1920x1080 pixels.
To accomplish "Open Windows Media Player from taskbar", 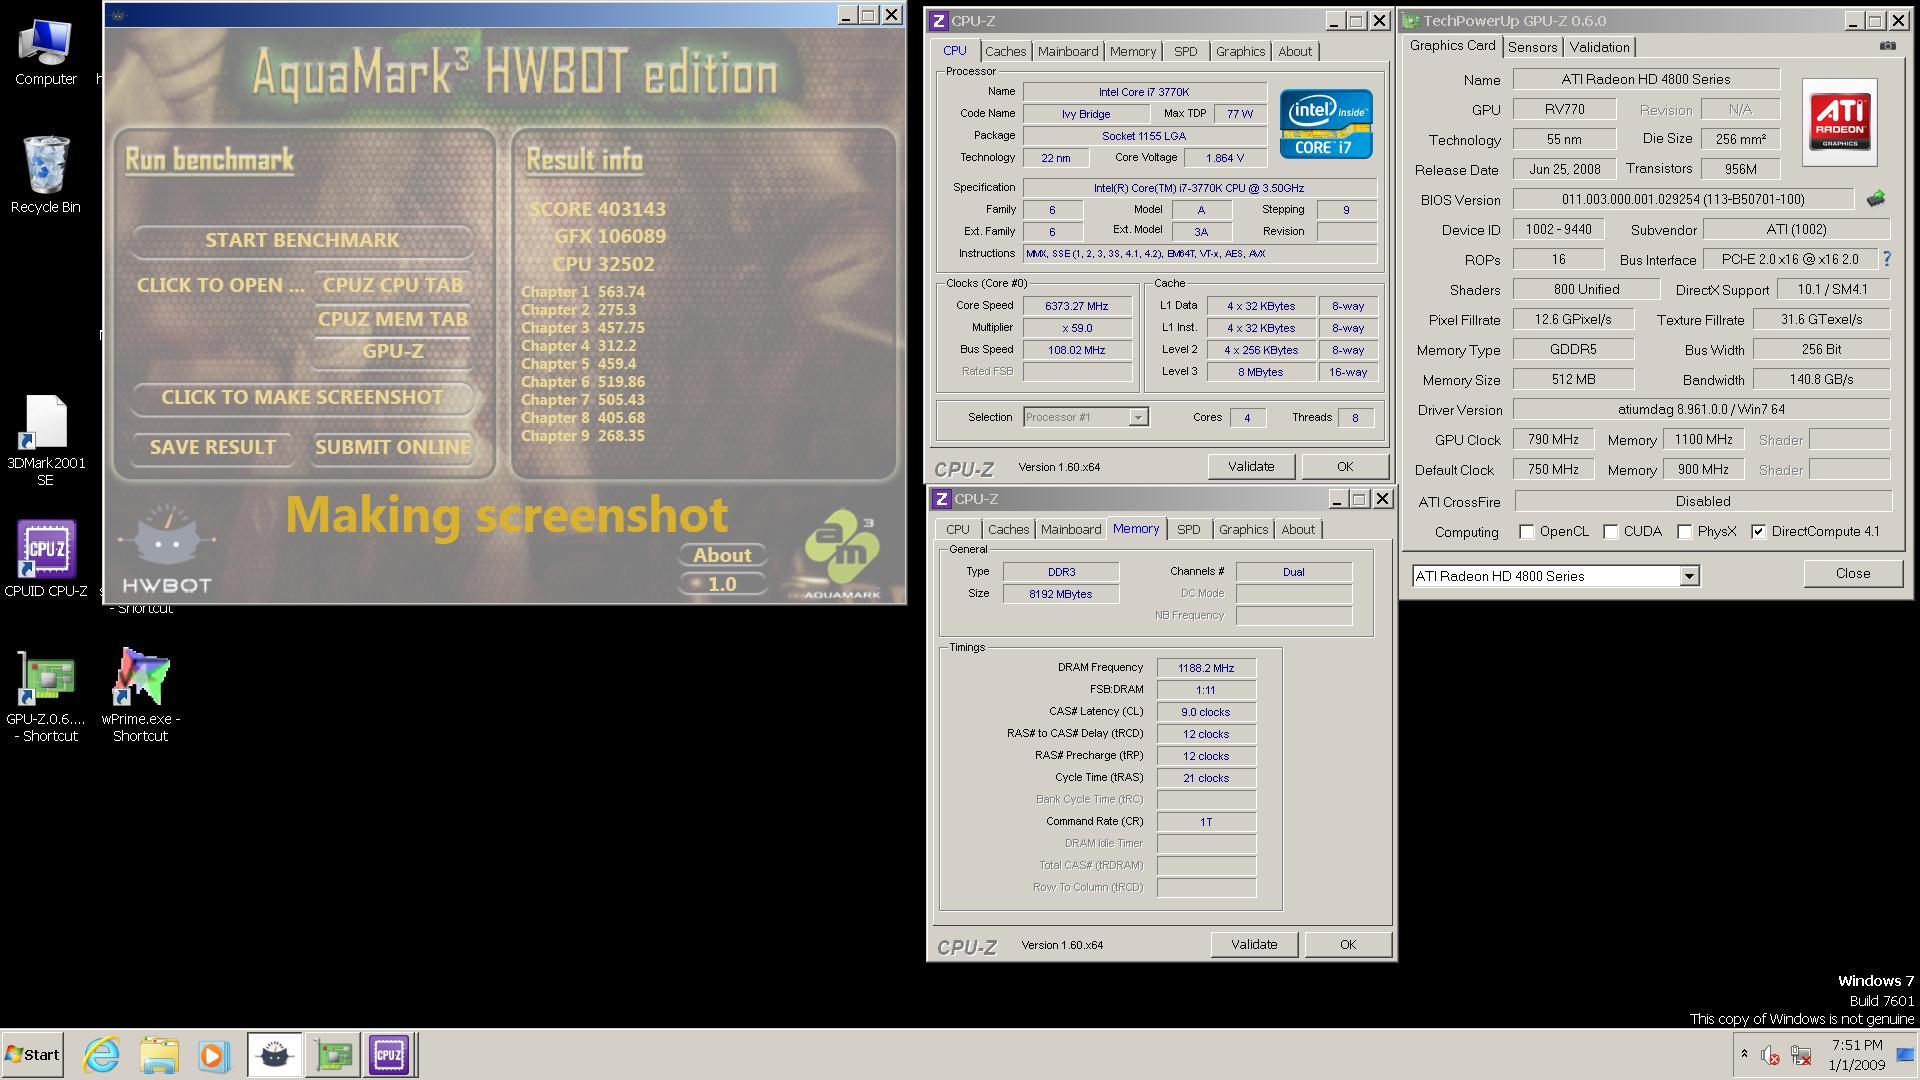I will point(213,1055).
